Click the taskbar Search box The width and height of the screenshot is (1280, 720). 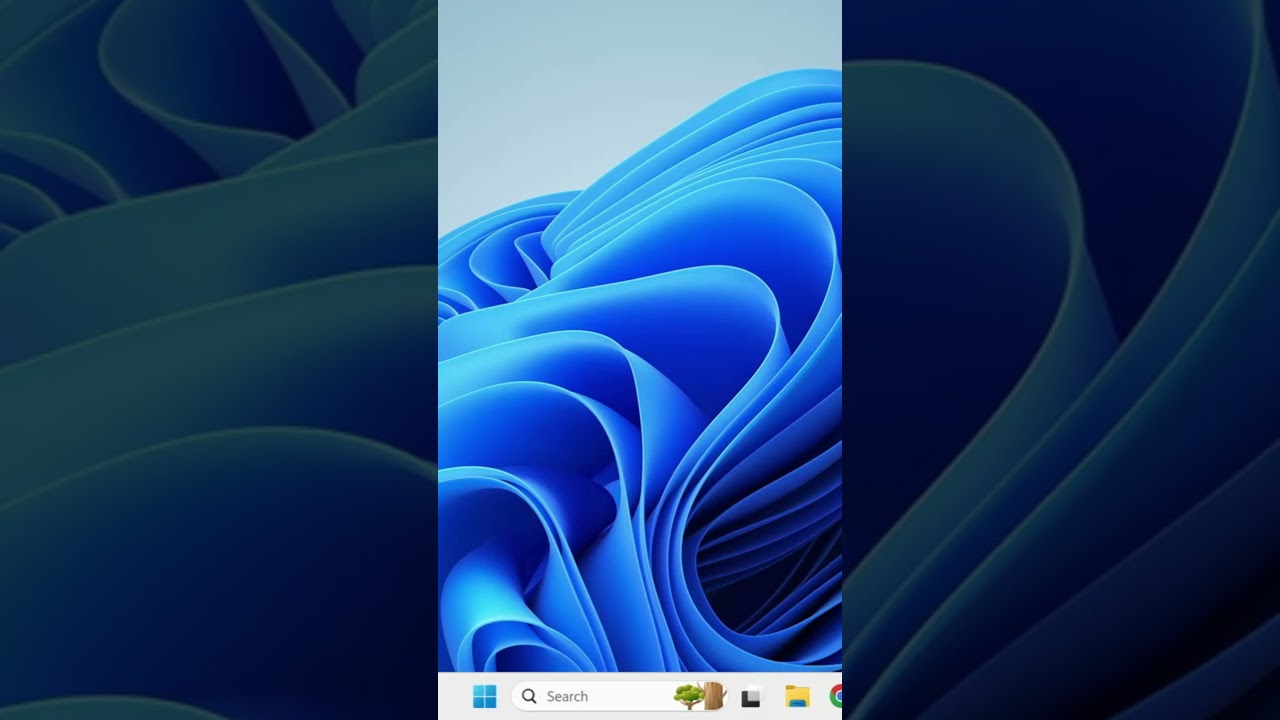(620, 696)
